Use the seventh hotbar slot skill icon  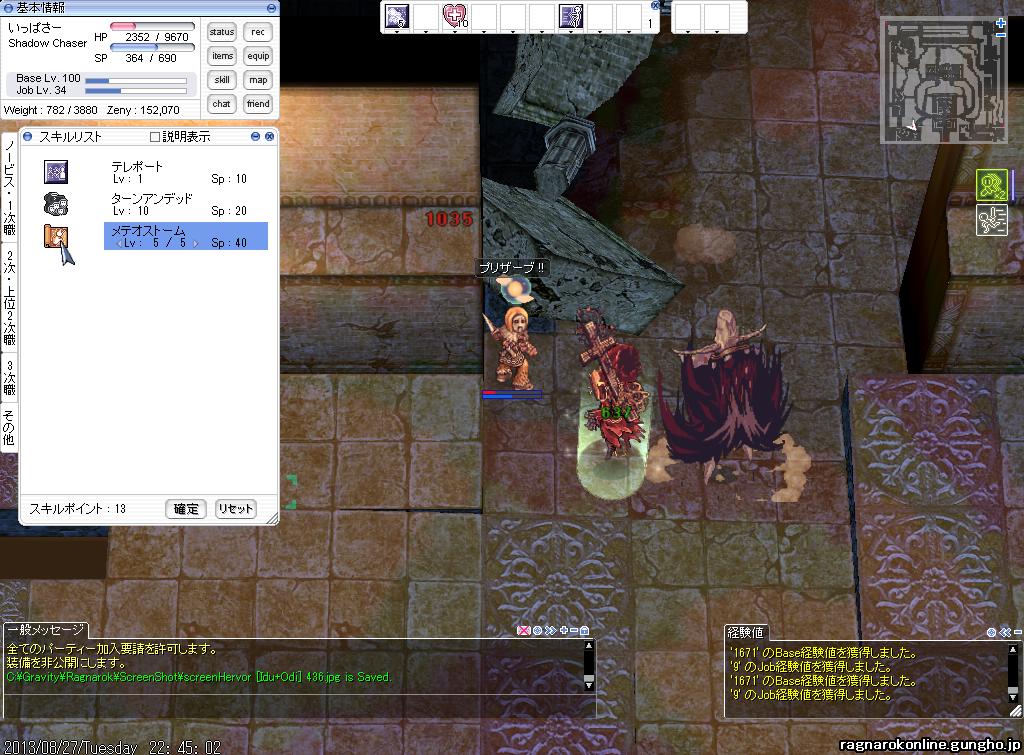571,16
